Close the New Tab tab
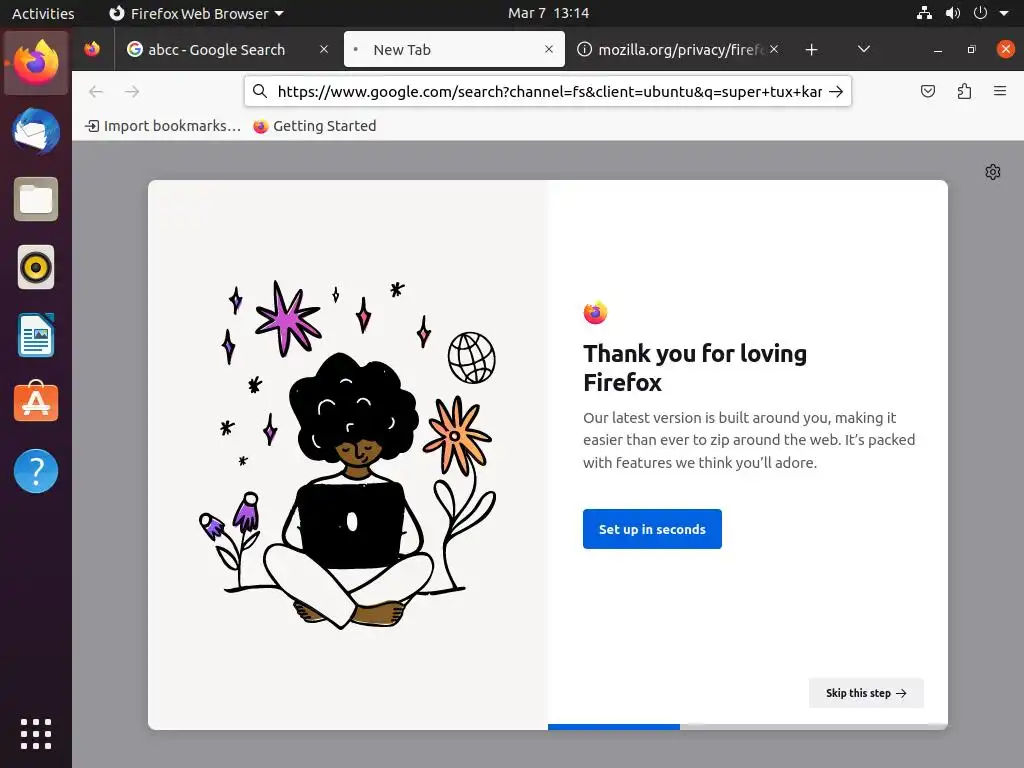Screen dimensions: 1024x768 549,49
